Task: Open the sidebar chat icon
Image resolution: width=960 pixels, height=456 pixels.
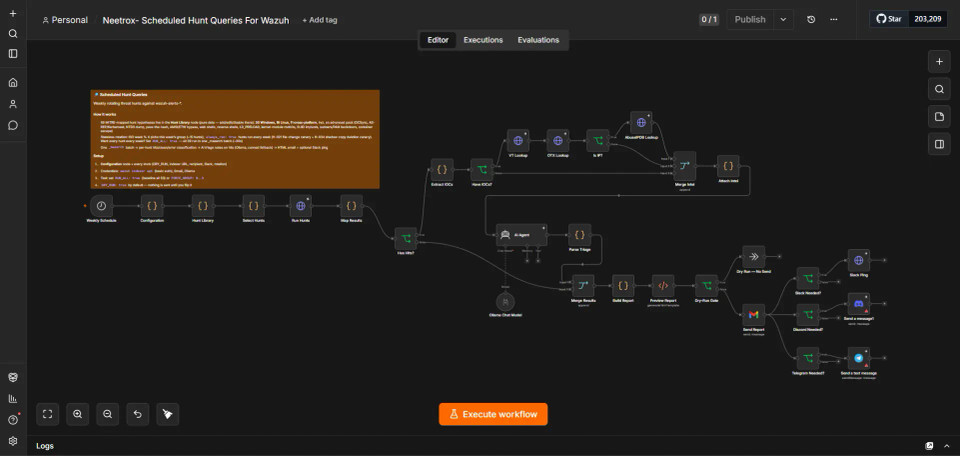Action: pyautogui.click(x=13, y=125)
